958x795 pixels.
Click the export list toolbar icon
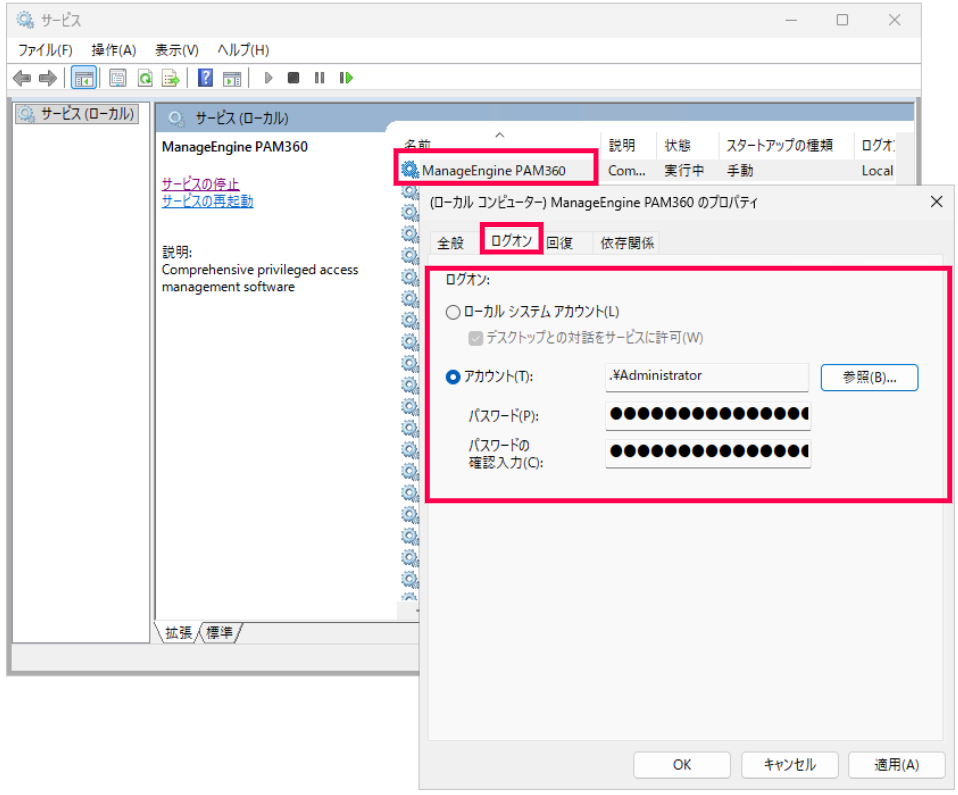170,78
